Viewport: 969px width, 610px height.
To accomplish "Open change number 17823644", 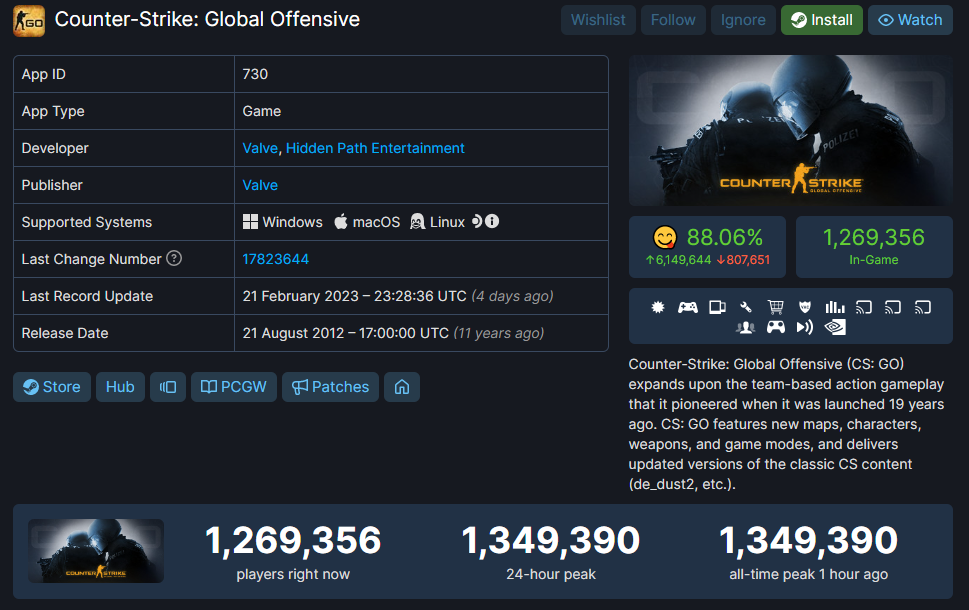I will pyautogui.click(x=276, y=259).
